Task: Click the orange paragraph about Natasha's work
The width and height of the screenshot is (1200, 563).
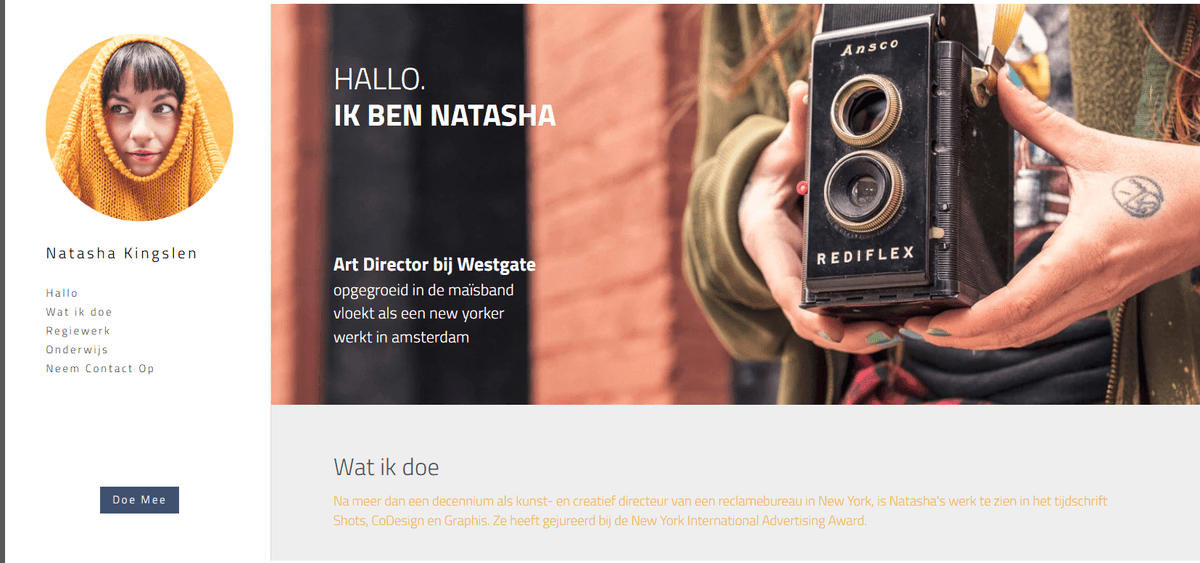Action: (721, 511)
